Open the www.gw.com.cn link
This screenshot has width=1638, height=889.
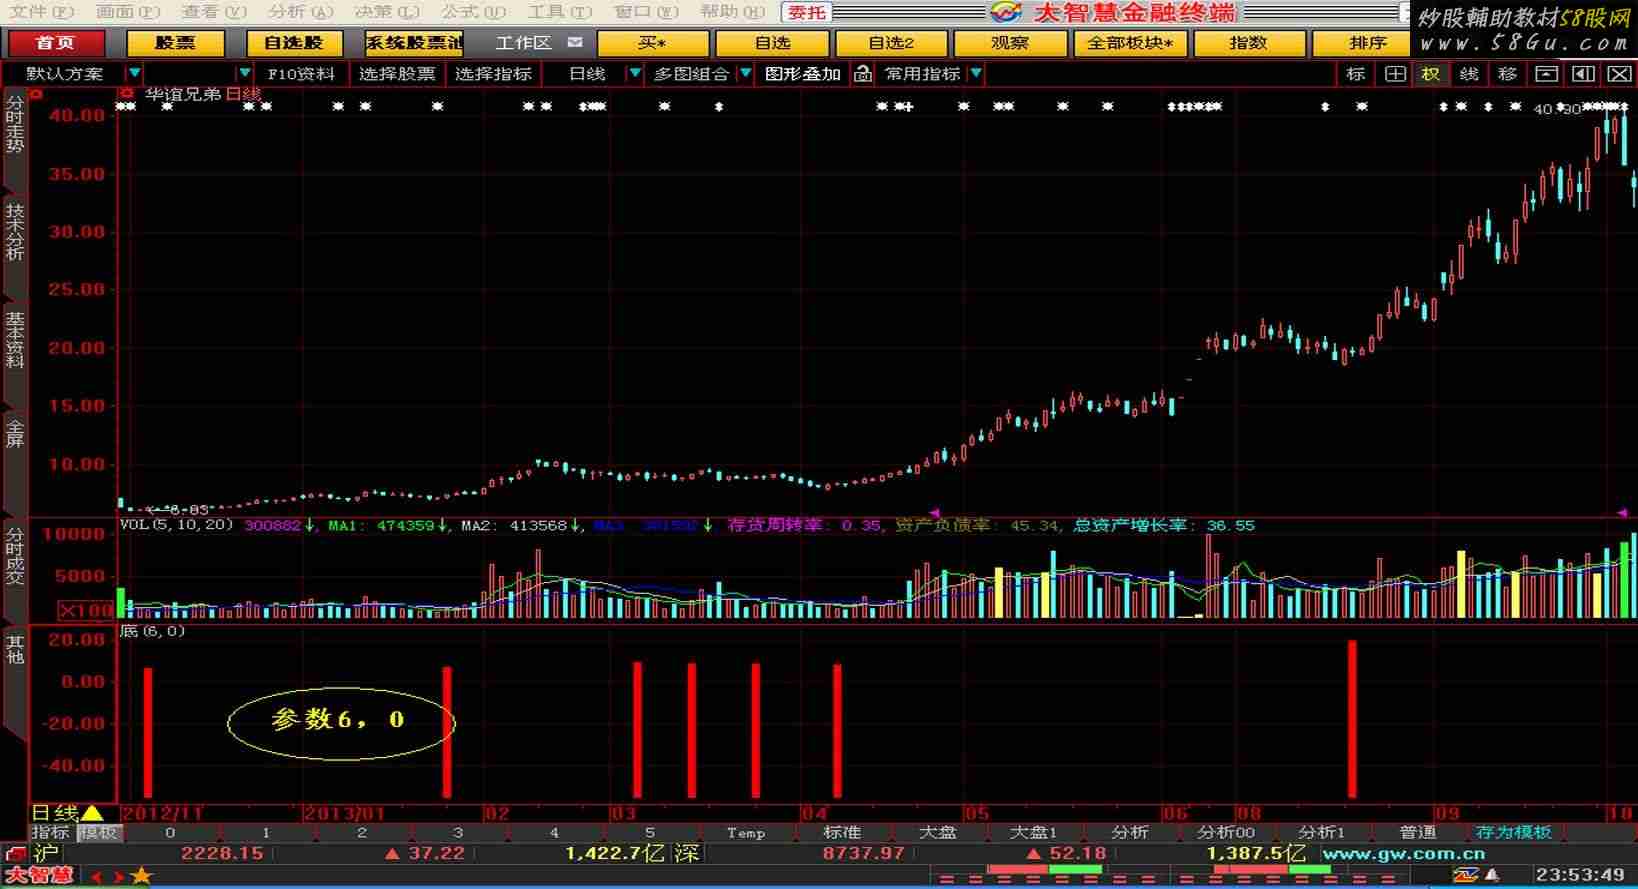1403,854
